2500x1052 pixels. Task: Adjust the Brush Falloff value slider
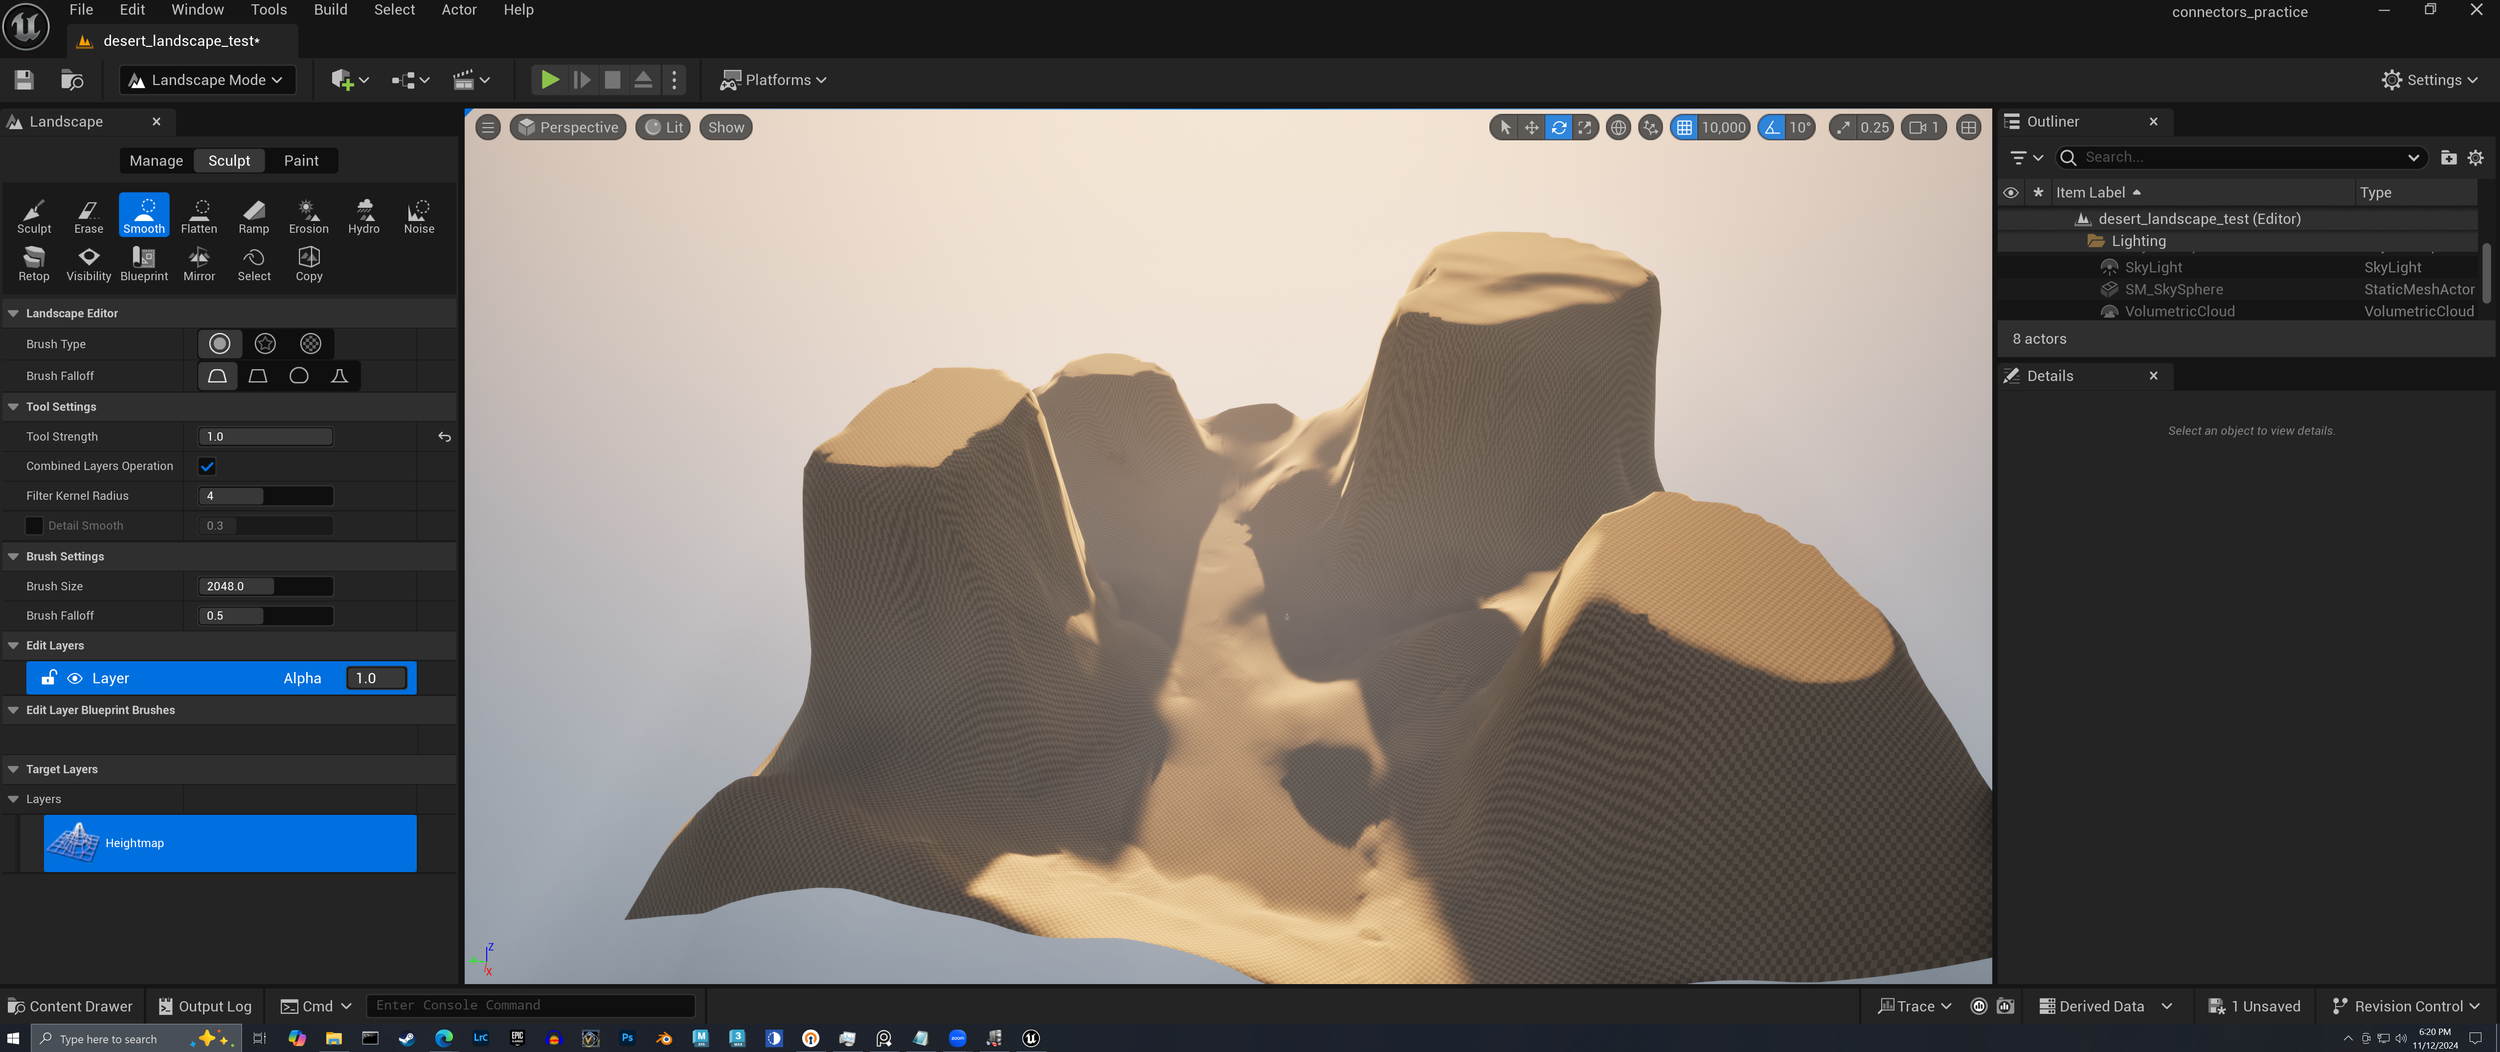[266, 616]
